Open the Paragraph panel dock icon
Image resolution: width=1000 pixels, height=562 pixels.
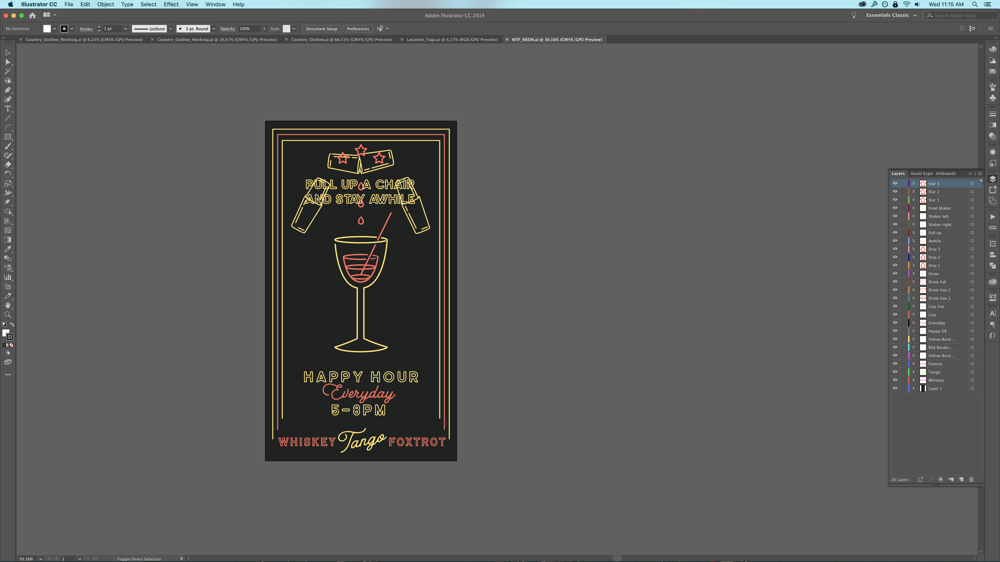point(992,325)
